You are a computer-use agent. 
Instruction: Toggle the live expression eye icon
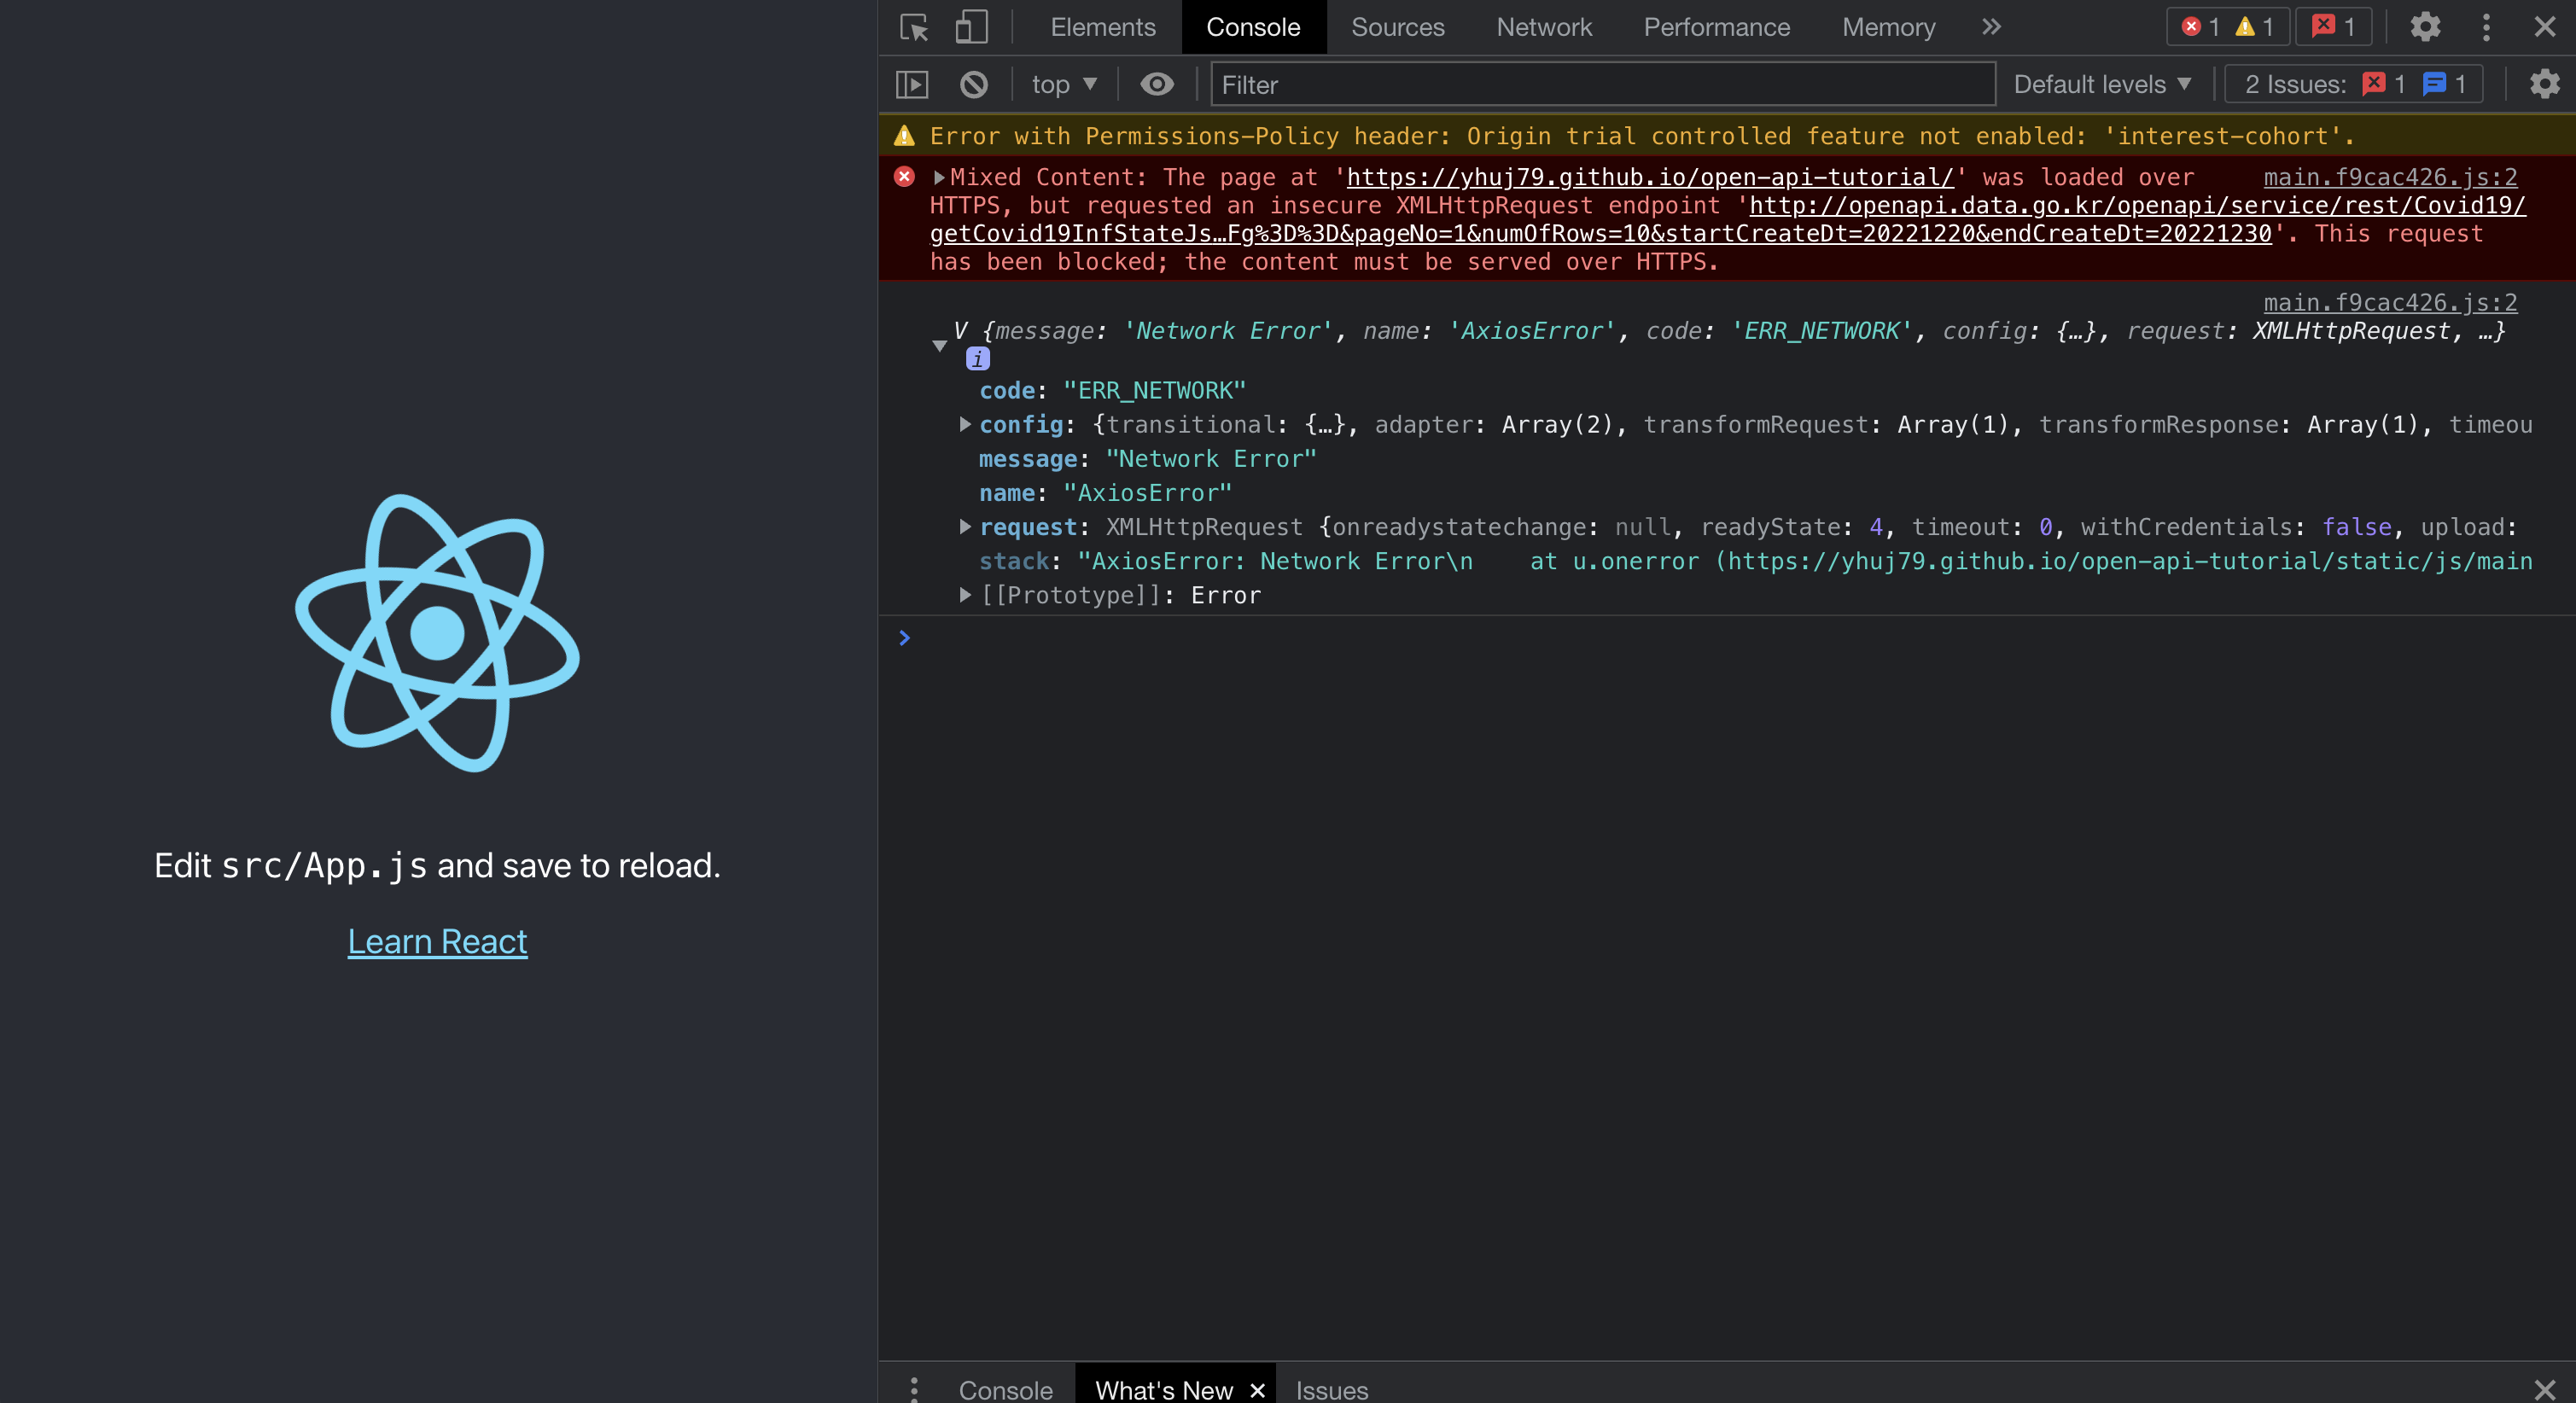click(x=1157, y=84)
